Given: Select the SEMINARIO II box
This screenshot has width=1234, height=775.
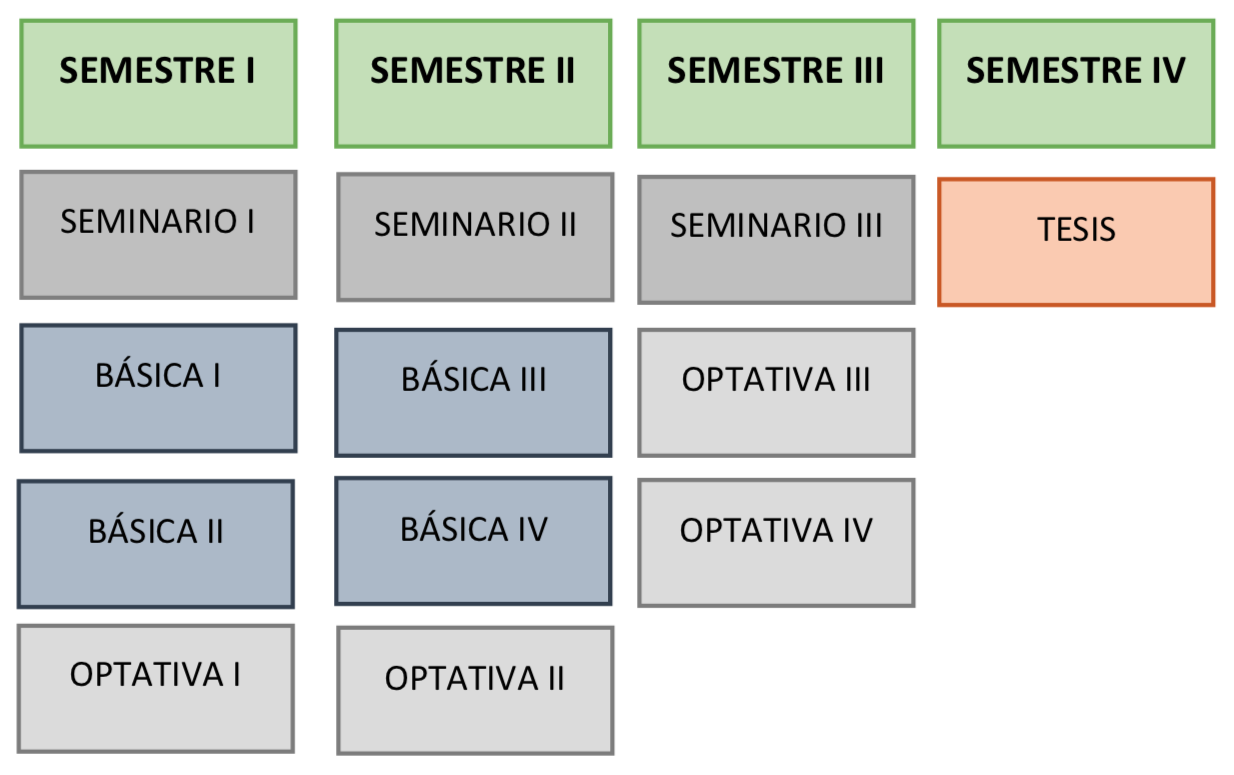Looking at the screenshot, I should [x=475, y=237].
